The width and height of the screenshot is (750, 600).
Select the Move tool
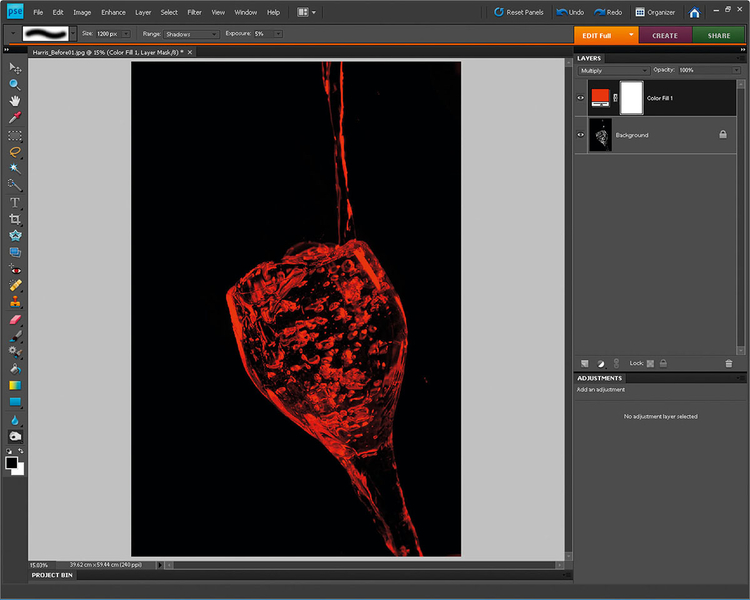pos(15,68)
